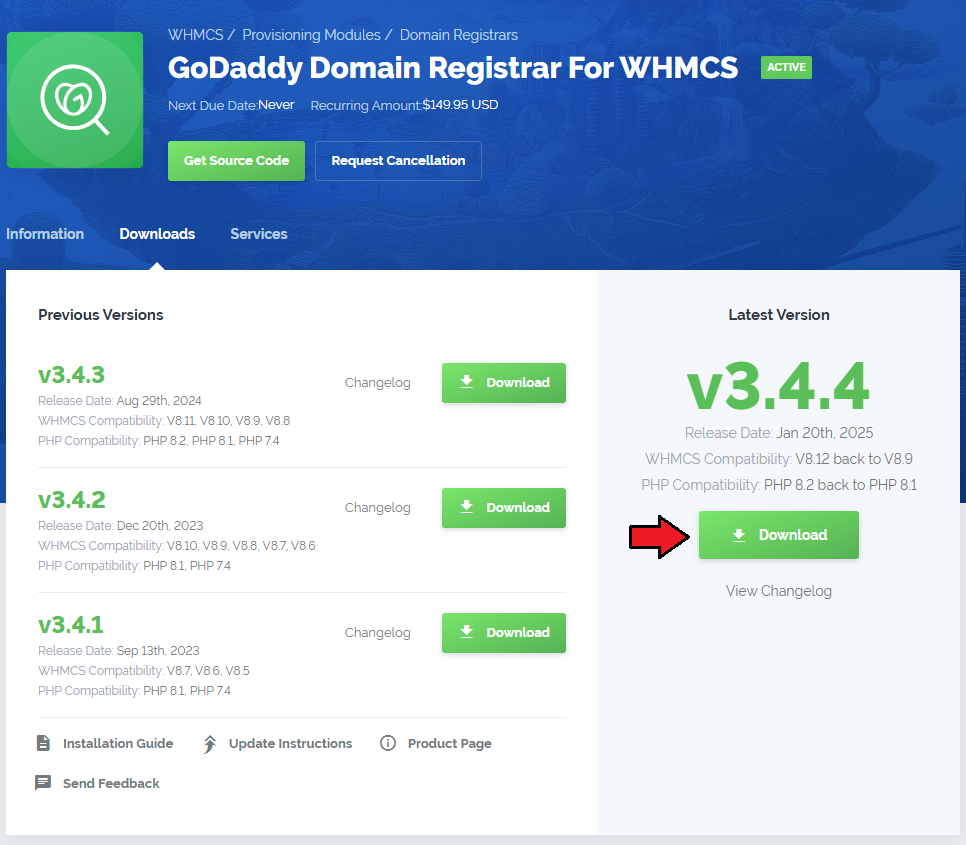Download version v3.4.3
Image resolution: width=966 pixels, height=845 pixels.
(x=504, y=382)
